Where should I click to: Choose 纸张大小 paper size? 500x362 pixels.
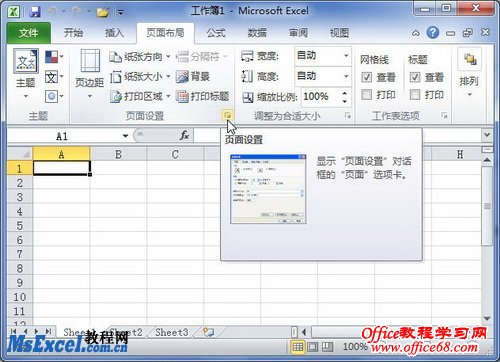[140, 77]
